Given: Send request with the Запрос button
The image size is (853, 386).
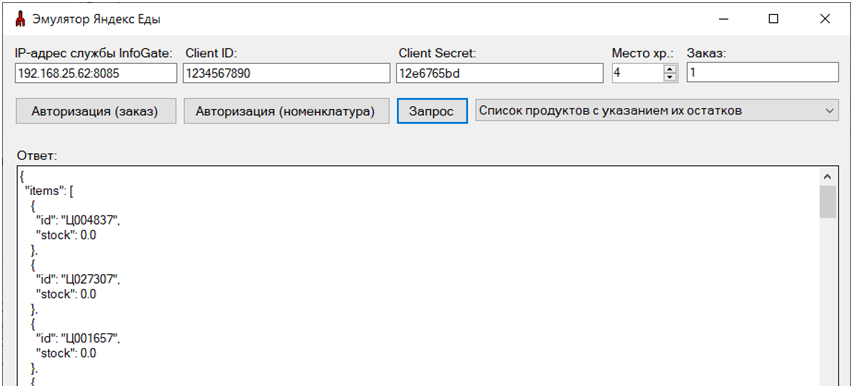Looking at the screenshot, I should pos(432,111).
